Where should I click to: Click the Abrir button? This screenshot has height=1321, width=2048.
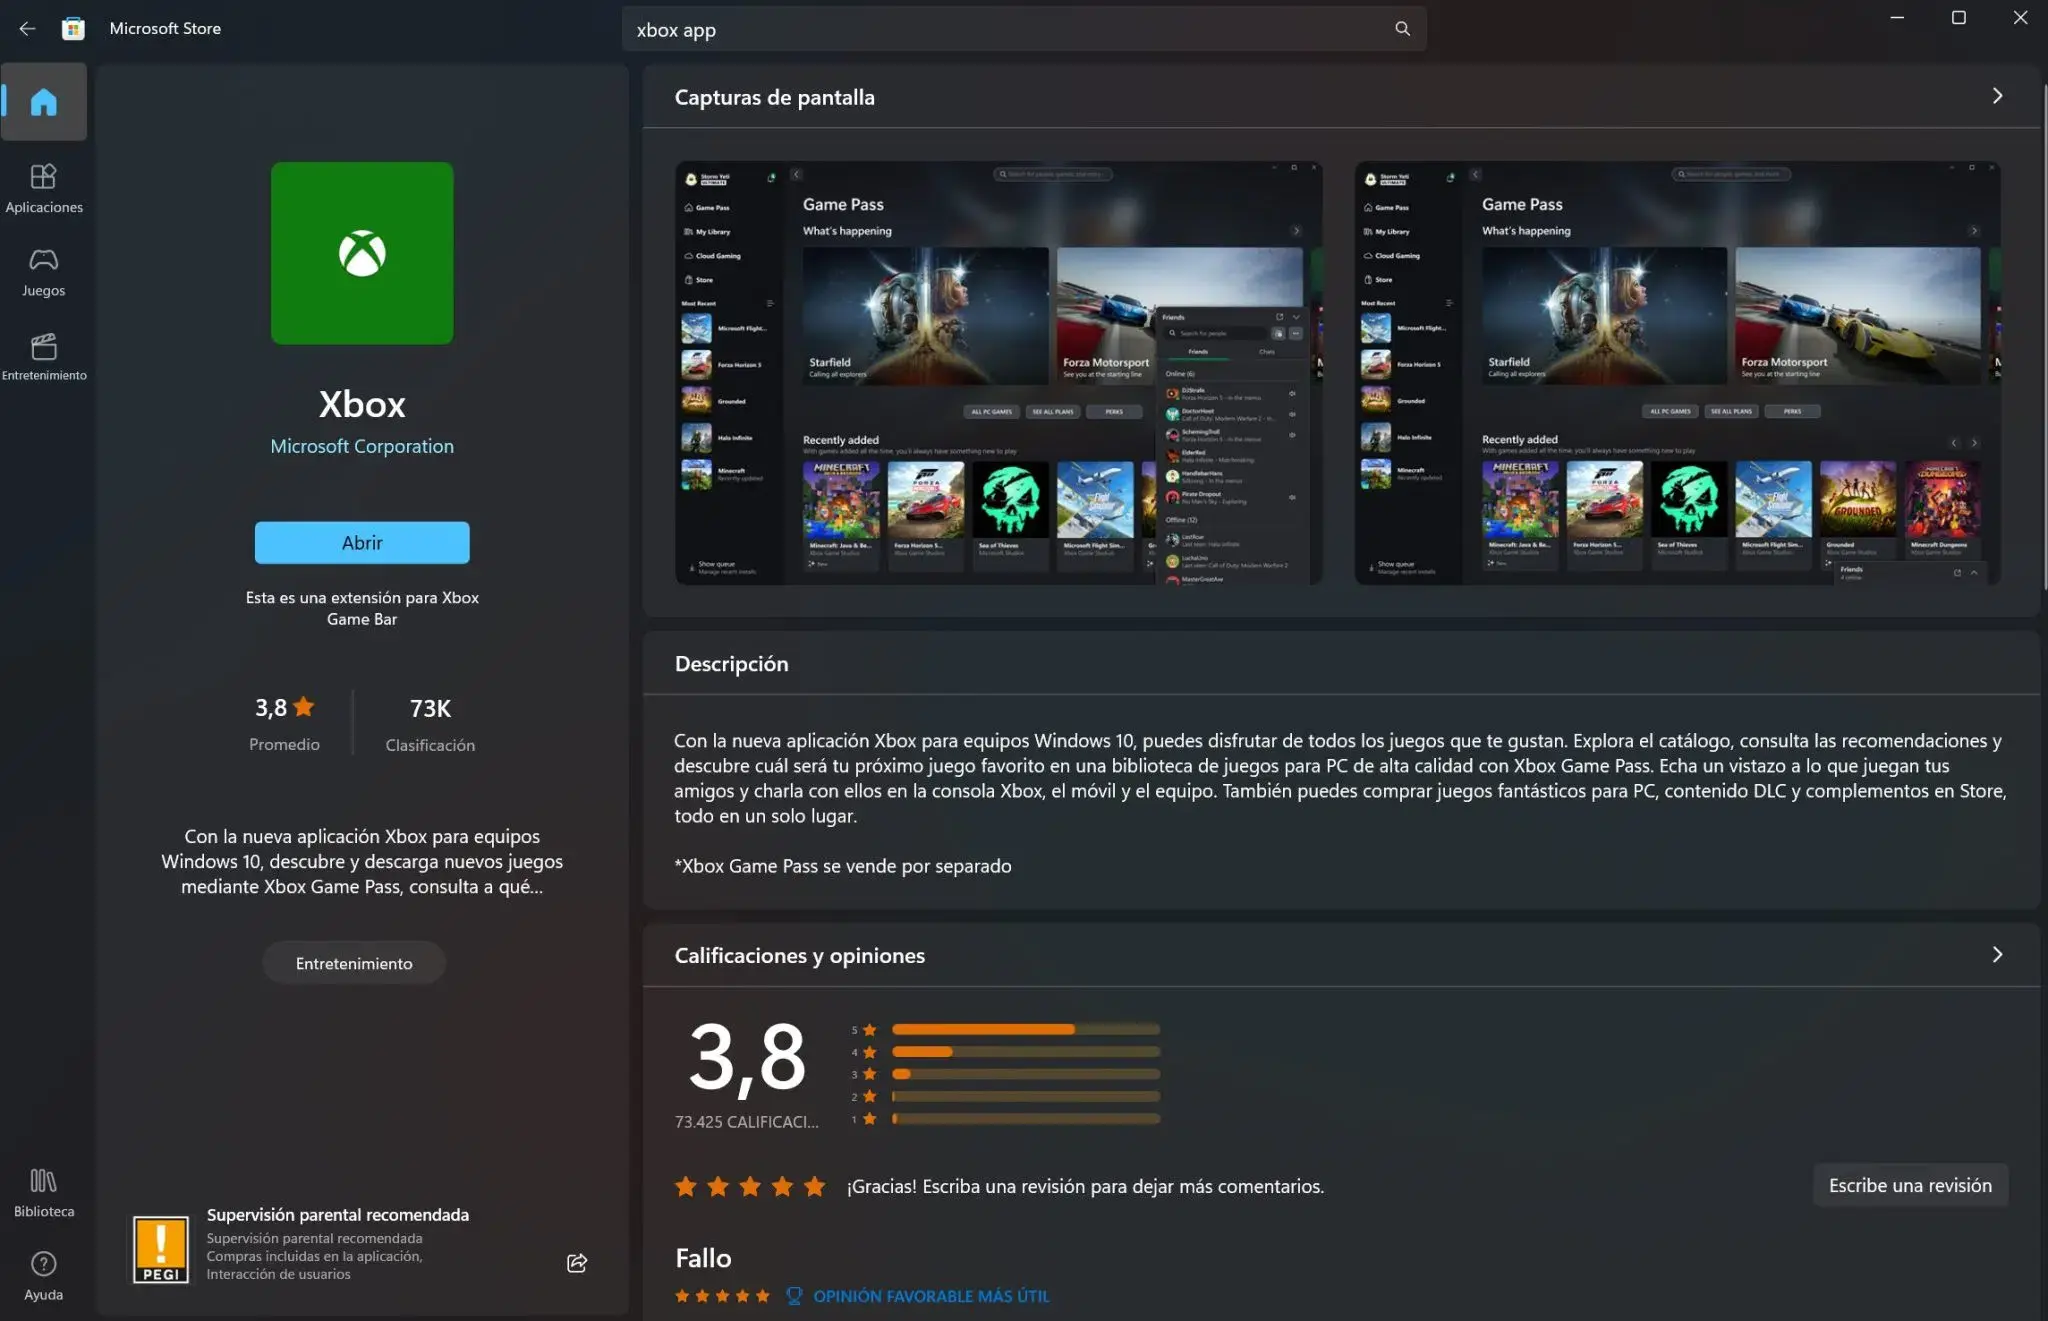[362, 543]
